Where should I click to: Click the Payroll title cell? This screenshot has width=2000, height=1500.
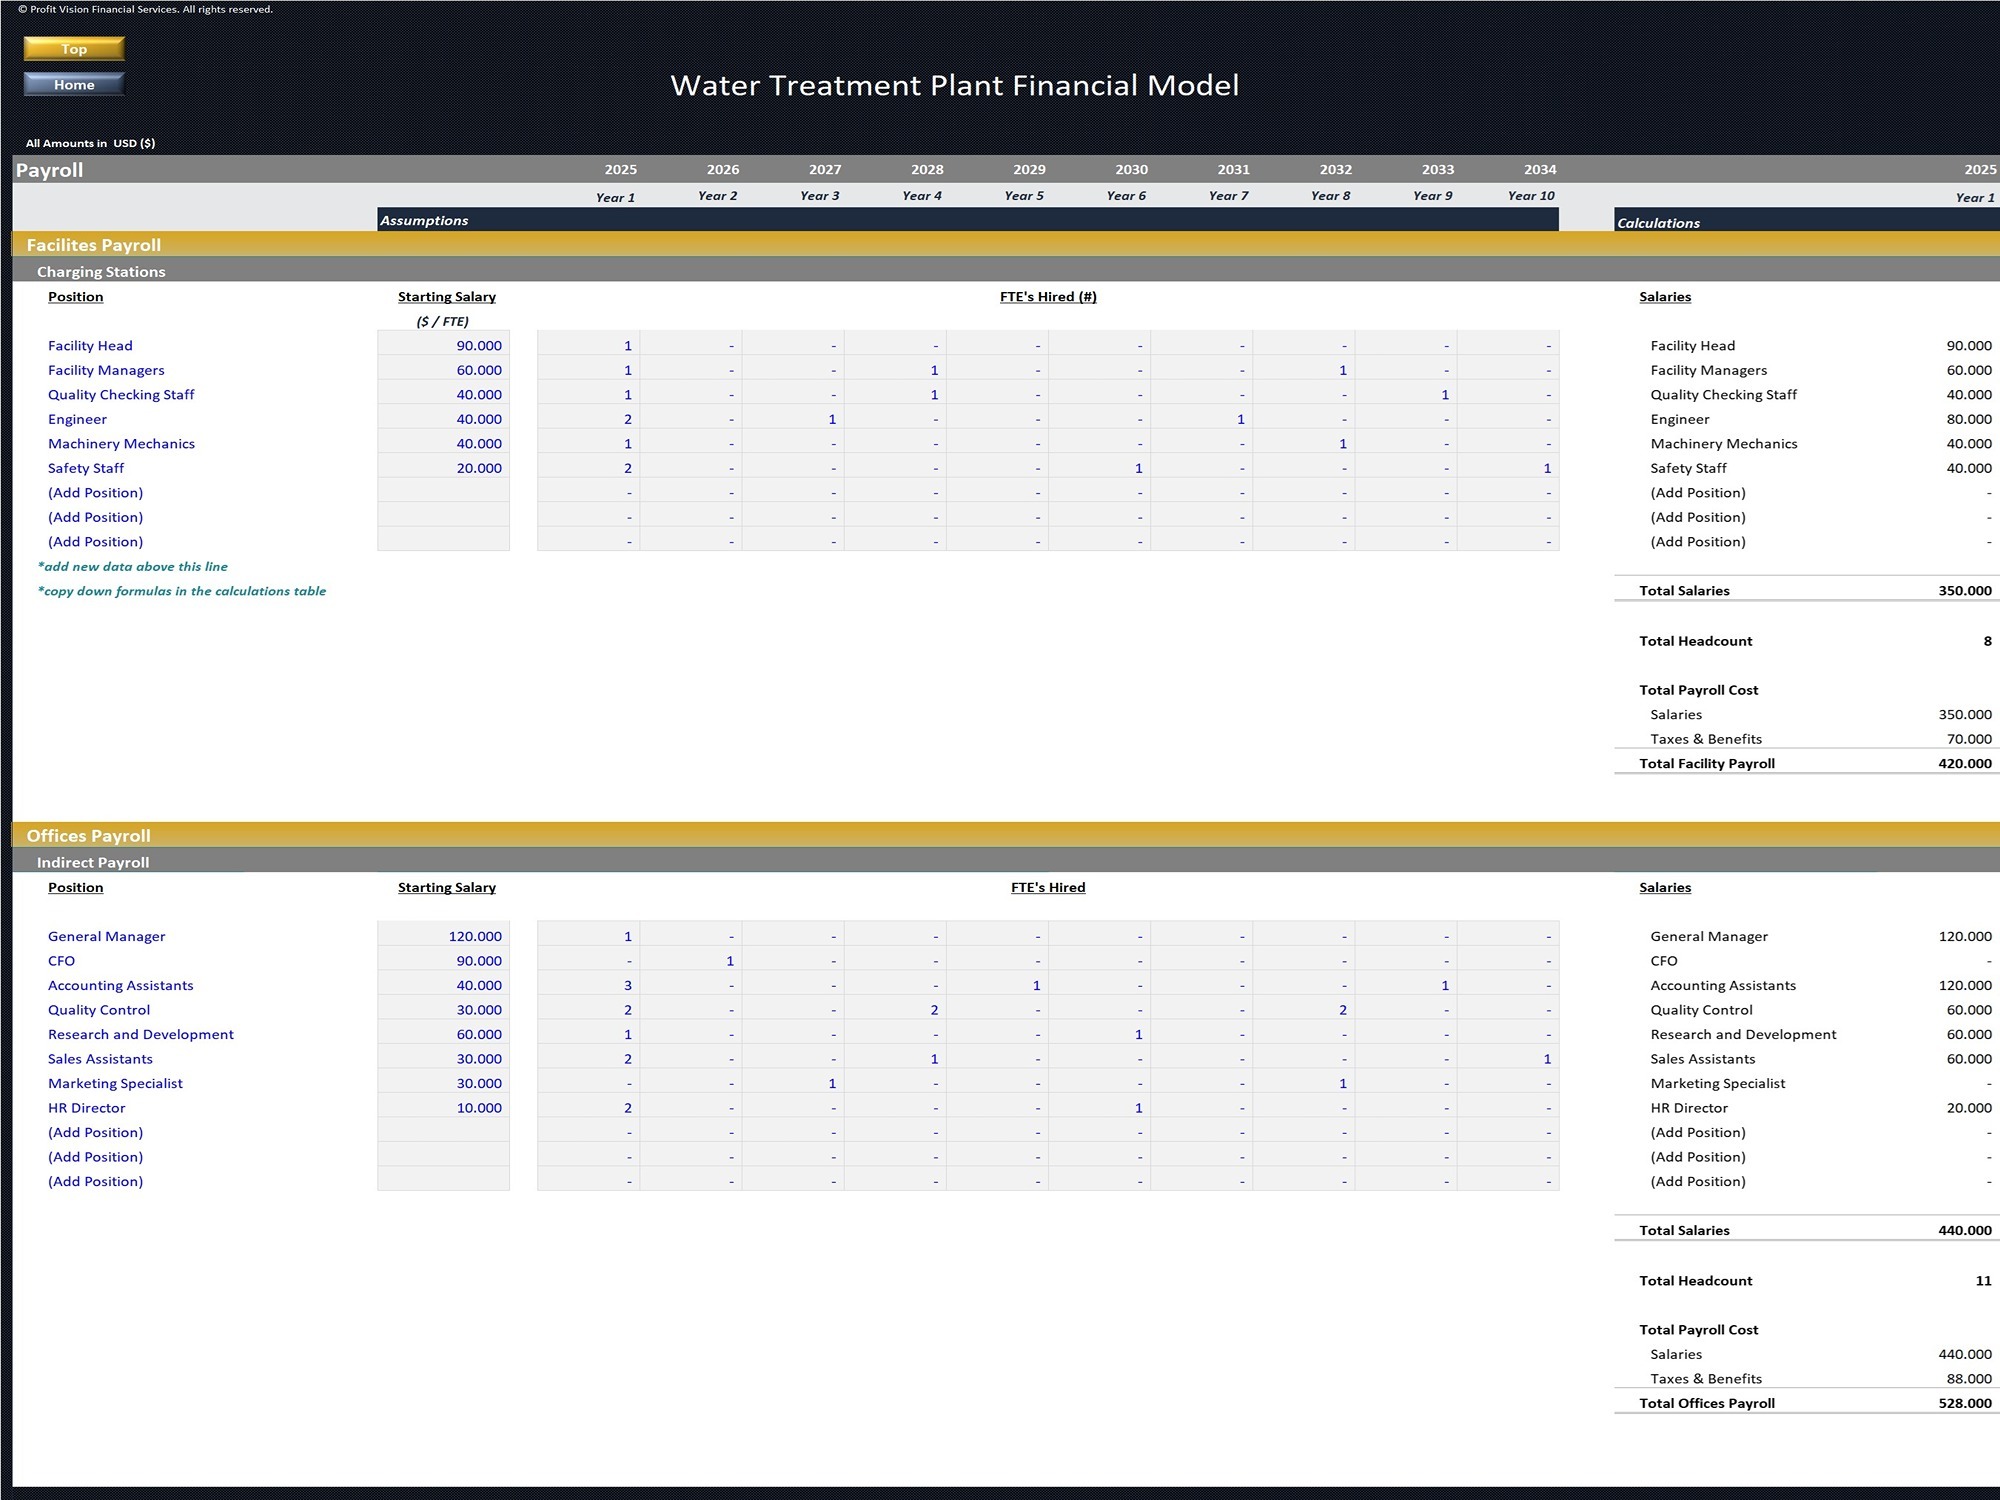pyautogui.click(x=49, y=170)
